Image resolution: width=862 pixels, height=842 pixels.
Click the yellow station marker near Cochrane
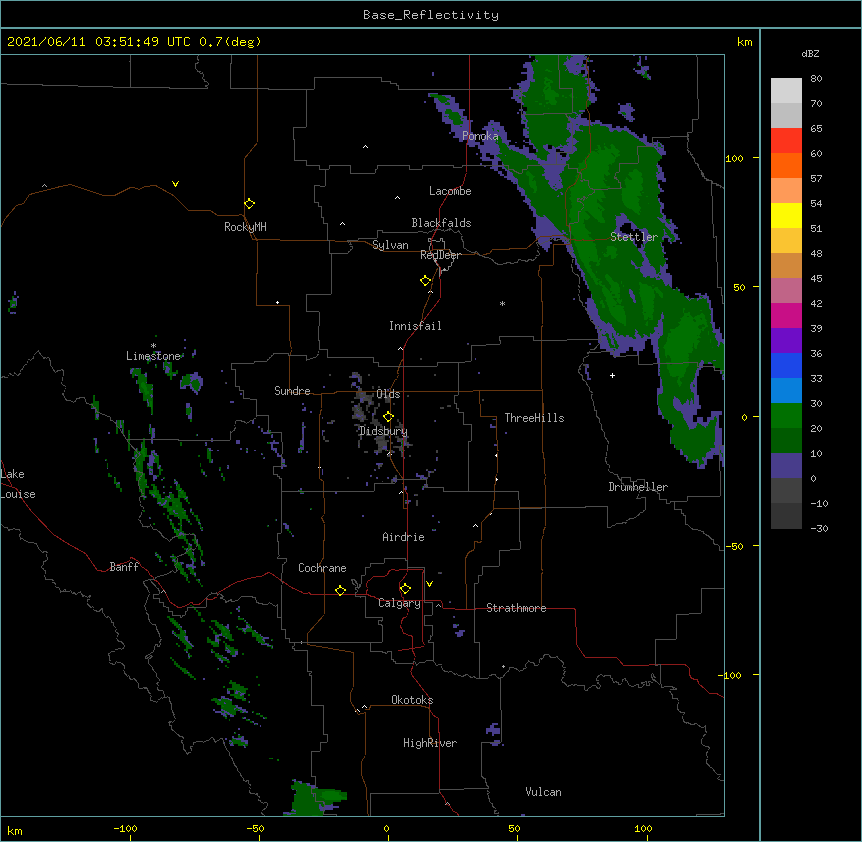tap(340, 590)
